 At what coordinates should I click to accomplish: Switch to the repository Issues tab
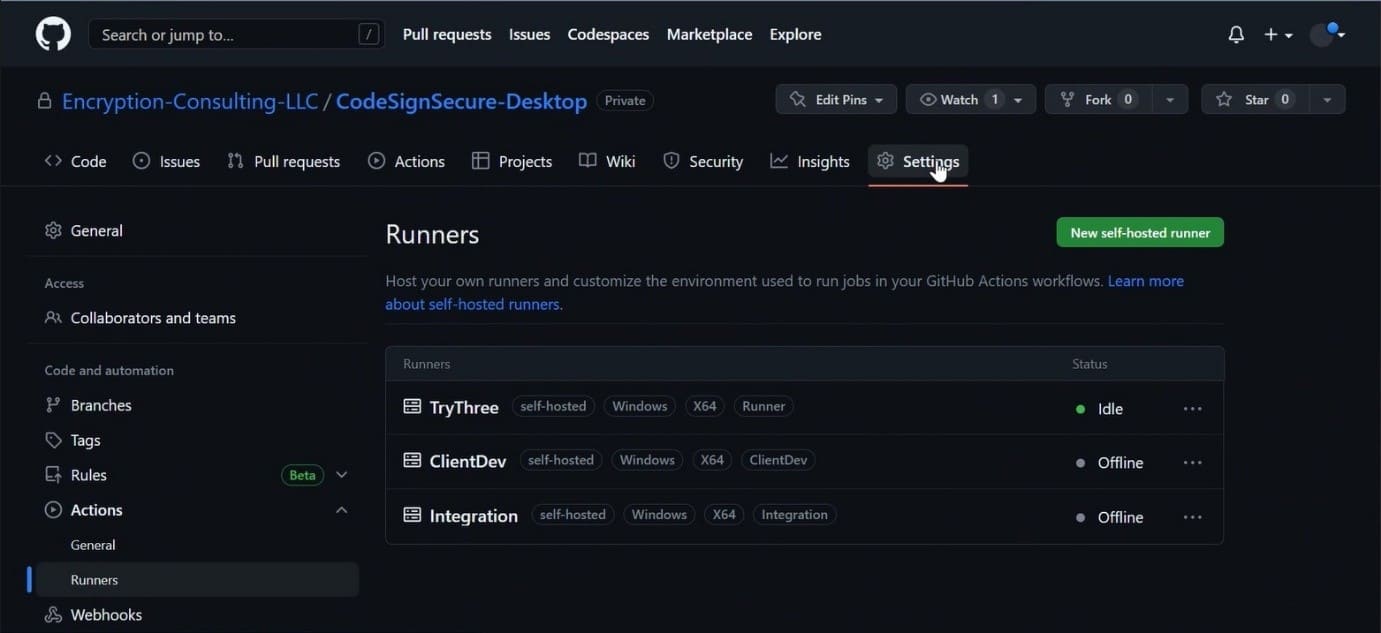click(x=166, y=161)
